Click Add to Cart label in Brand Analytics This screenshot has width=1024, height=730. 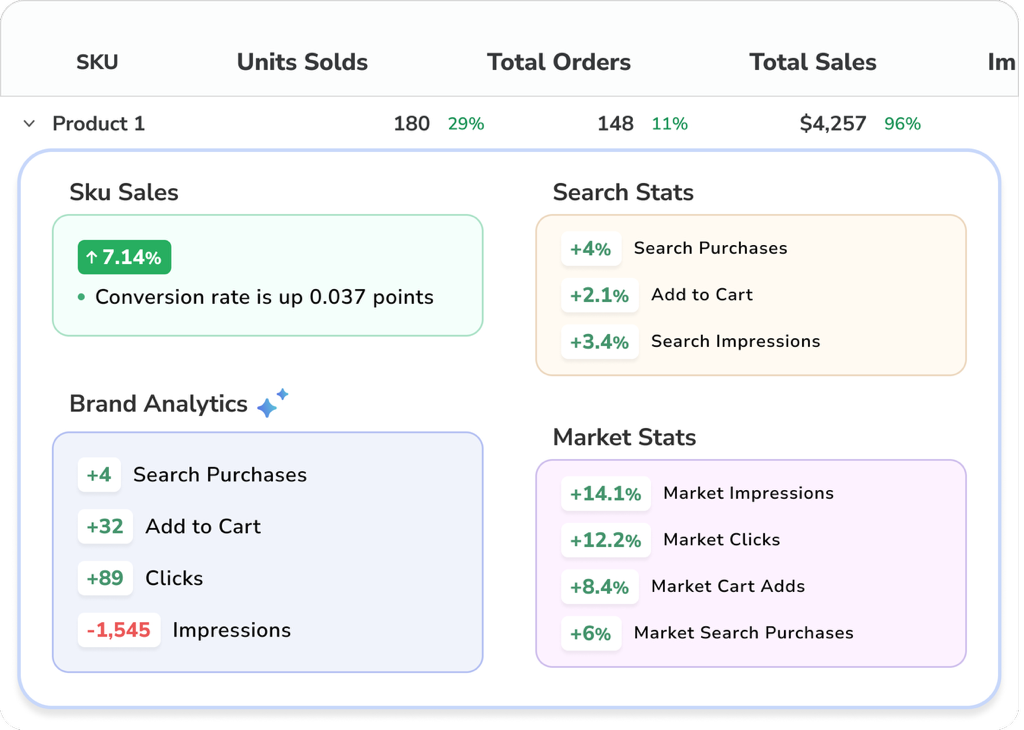(x=203, y=526)
